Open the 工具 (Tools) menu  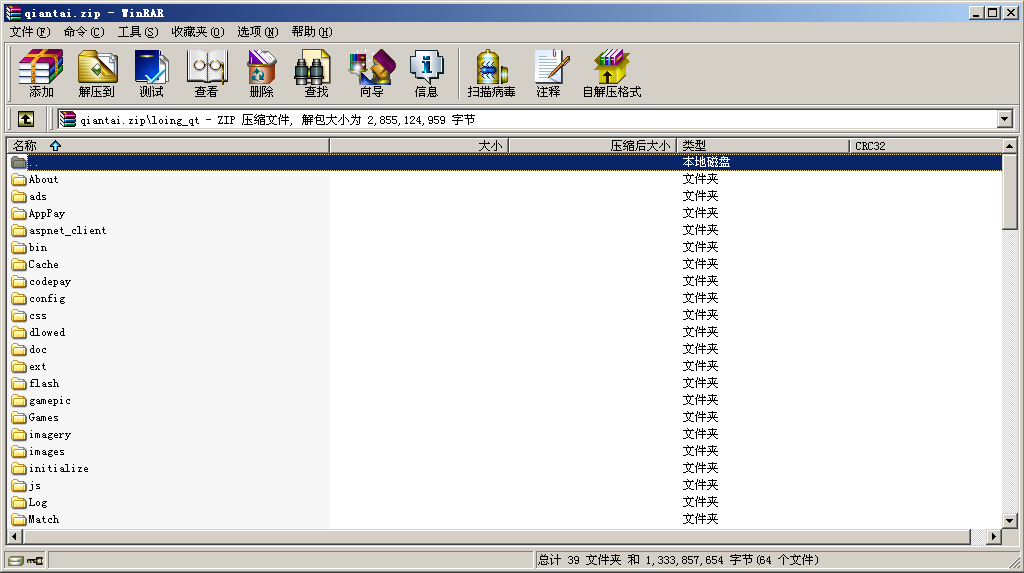[138, 32]
